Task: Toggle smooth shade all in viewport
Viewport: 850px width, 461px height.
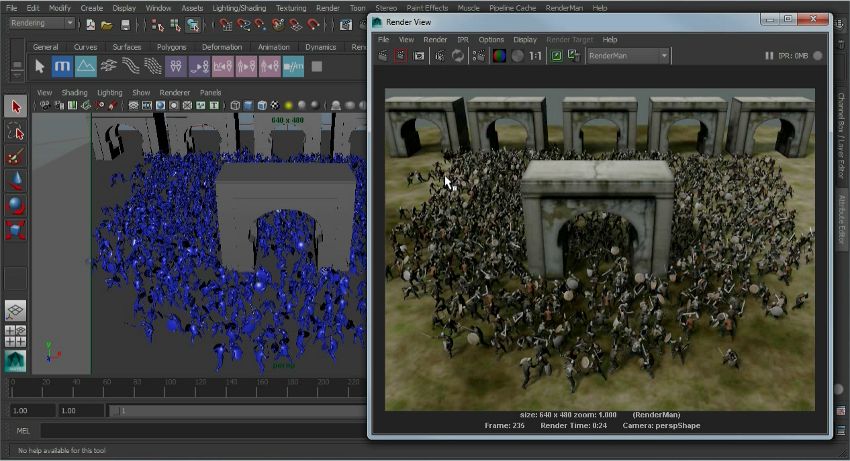Action: pos(248,105)
